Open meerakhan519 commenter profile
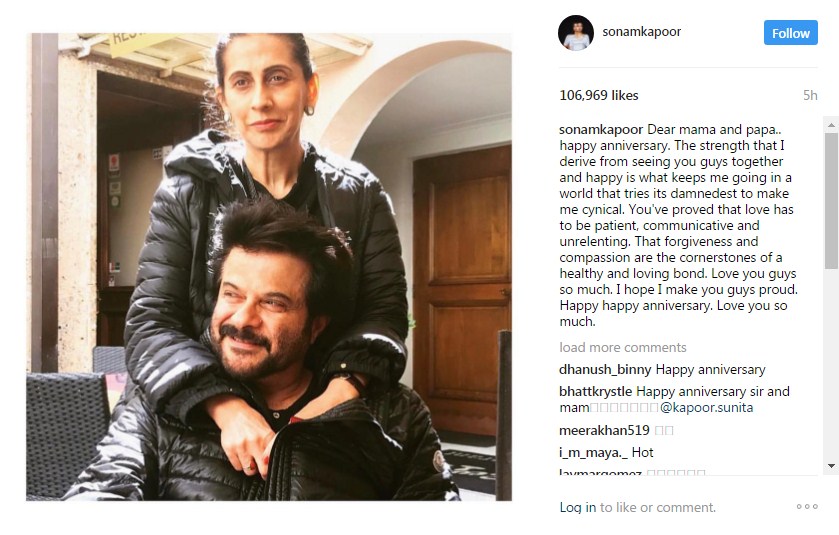 click(604, 430)
